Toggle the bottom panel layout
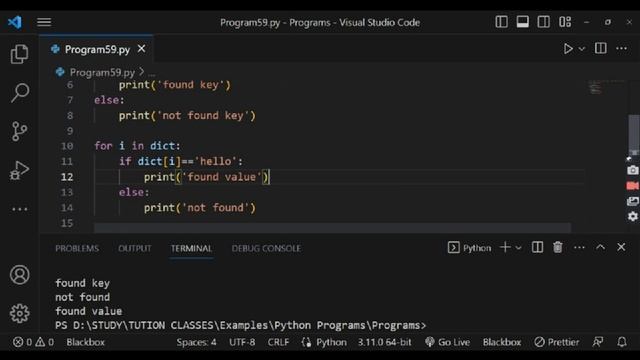640x360 pixels. [x=522, y=22]
